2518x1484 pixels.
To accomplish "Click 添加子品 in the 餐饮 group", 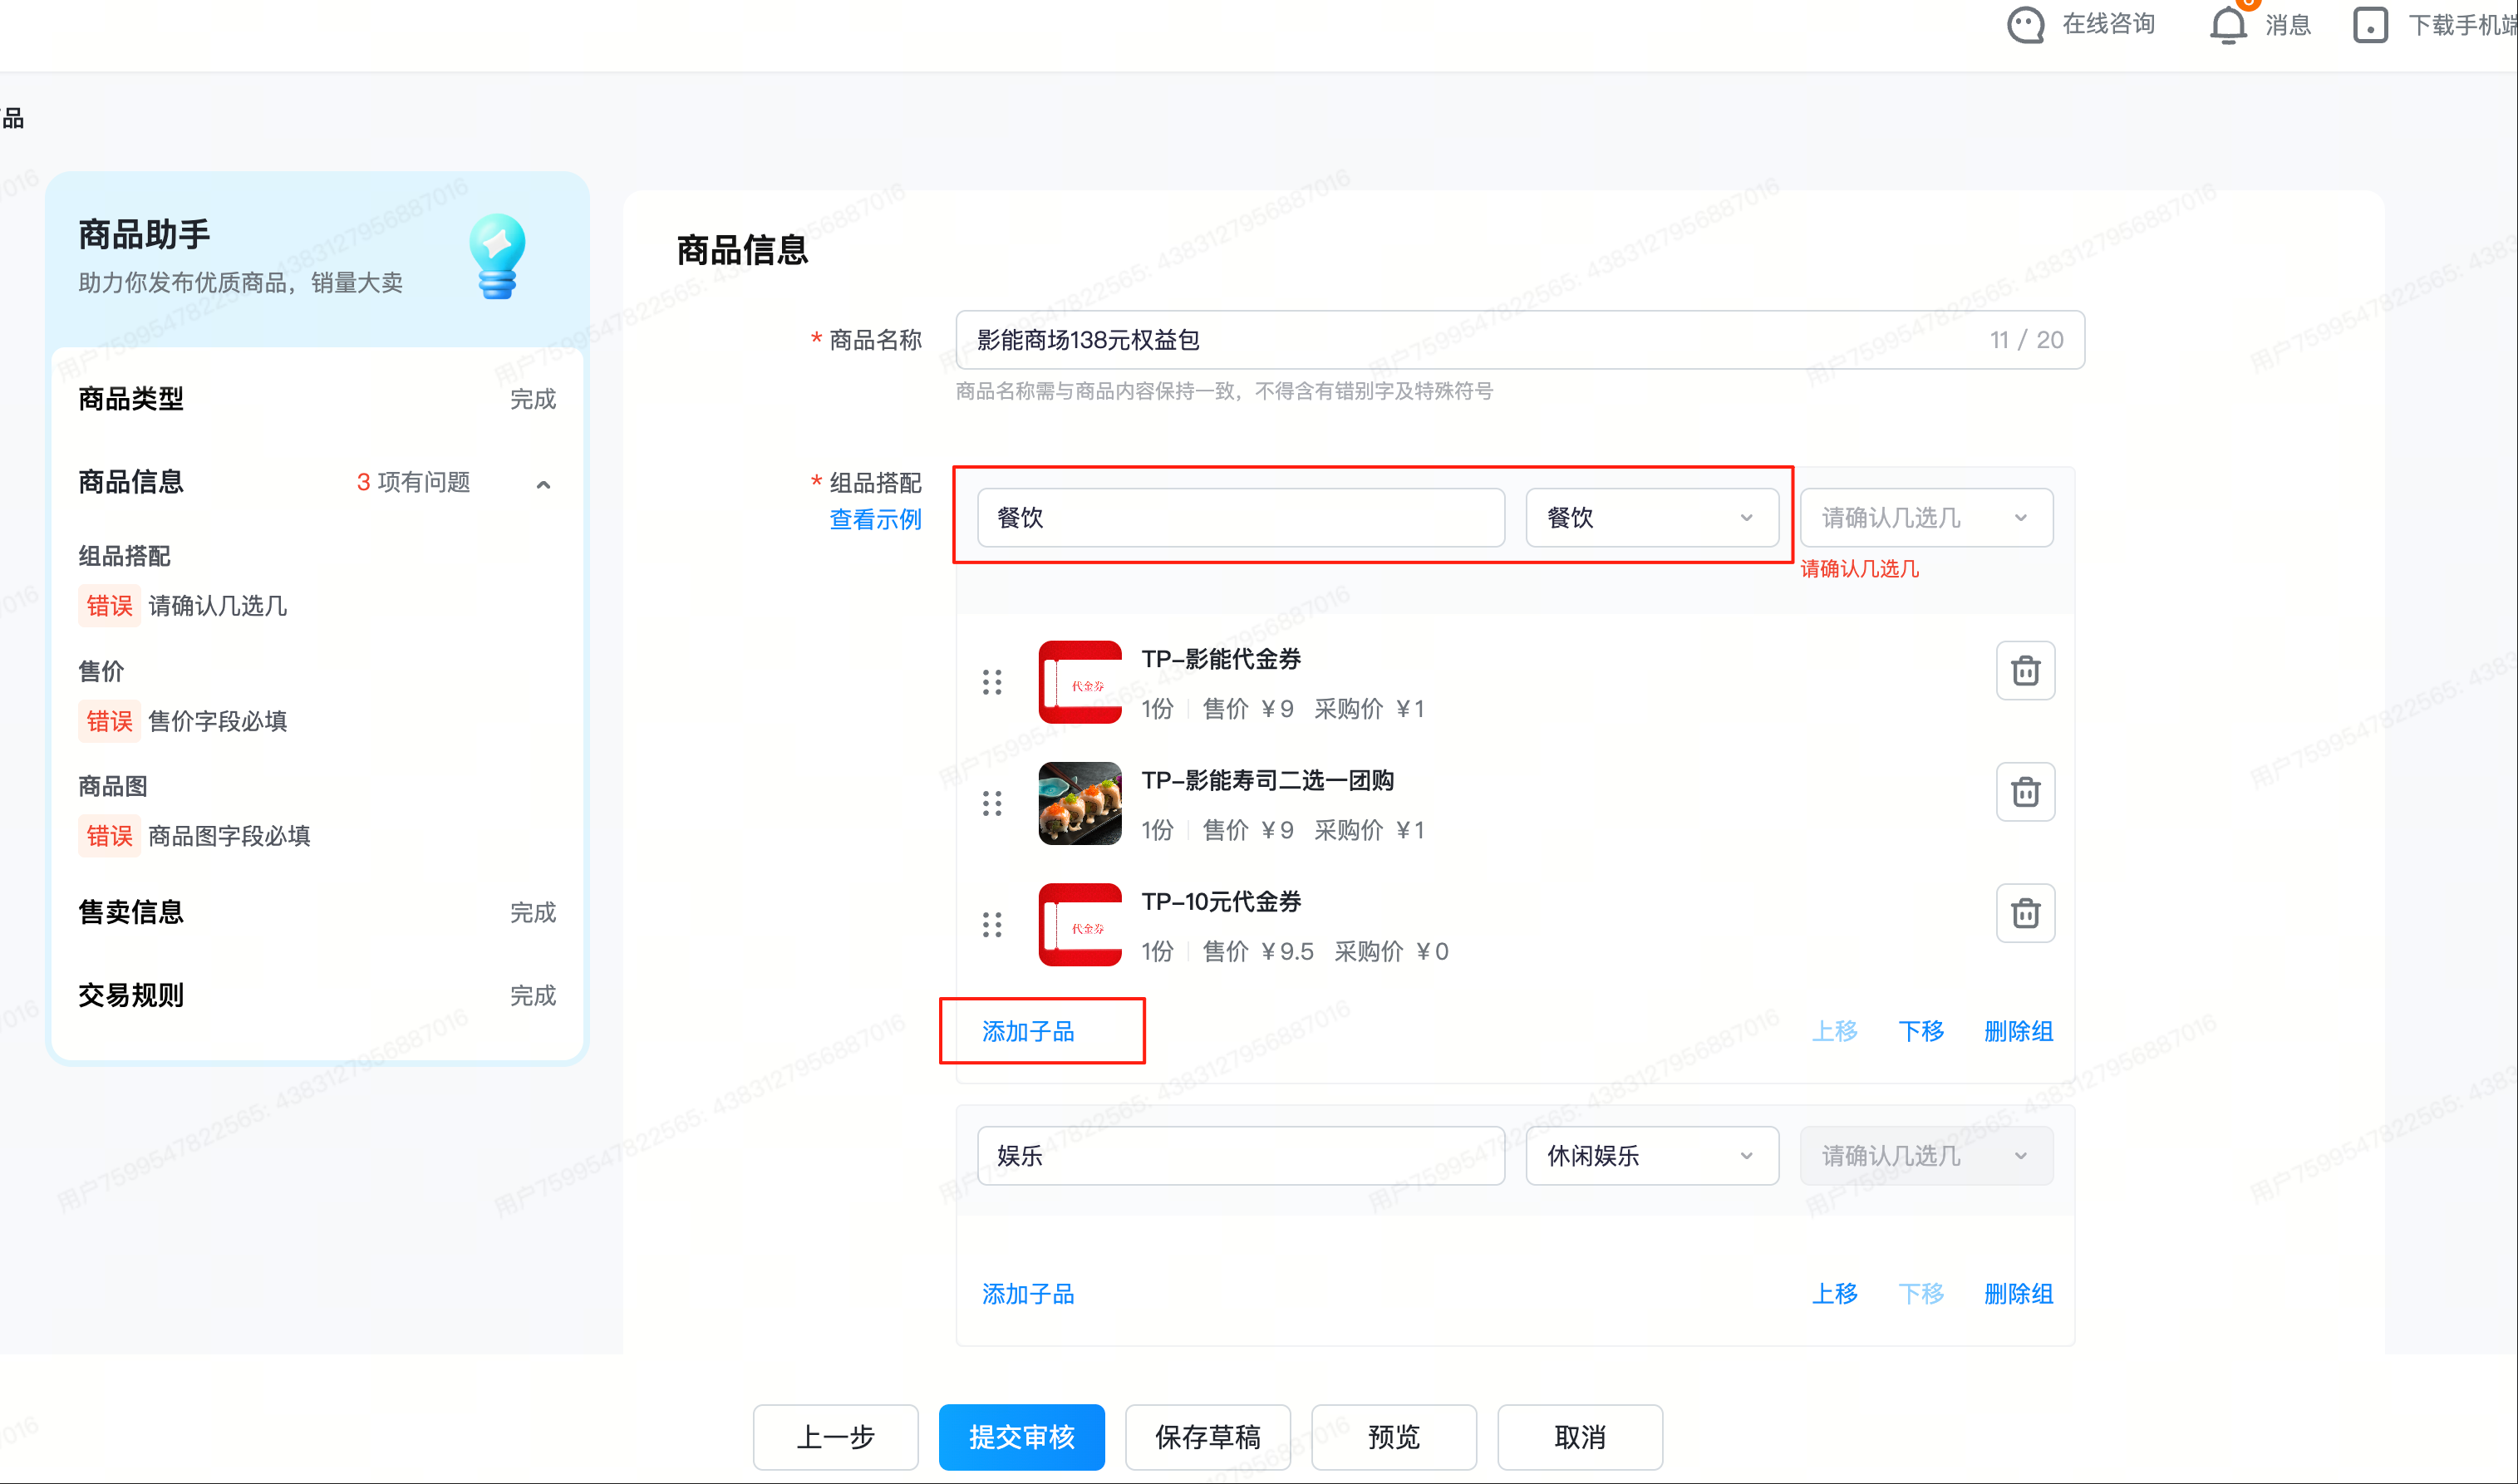I will pos(1027,1031).
